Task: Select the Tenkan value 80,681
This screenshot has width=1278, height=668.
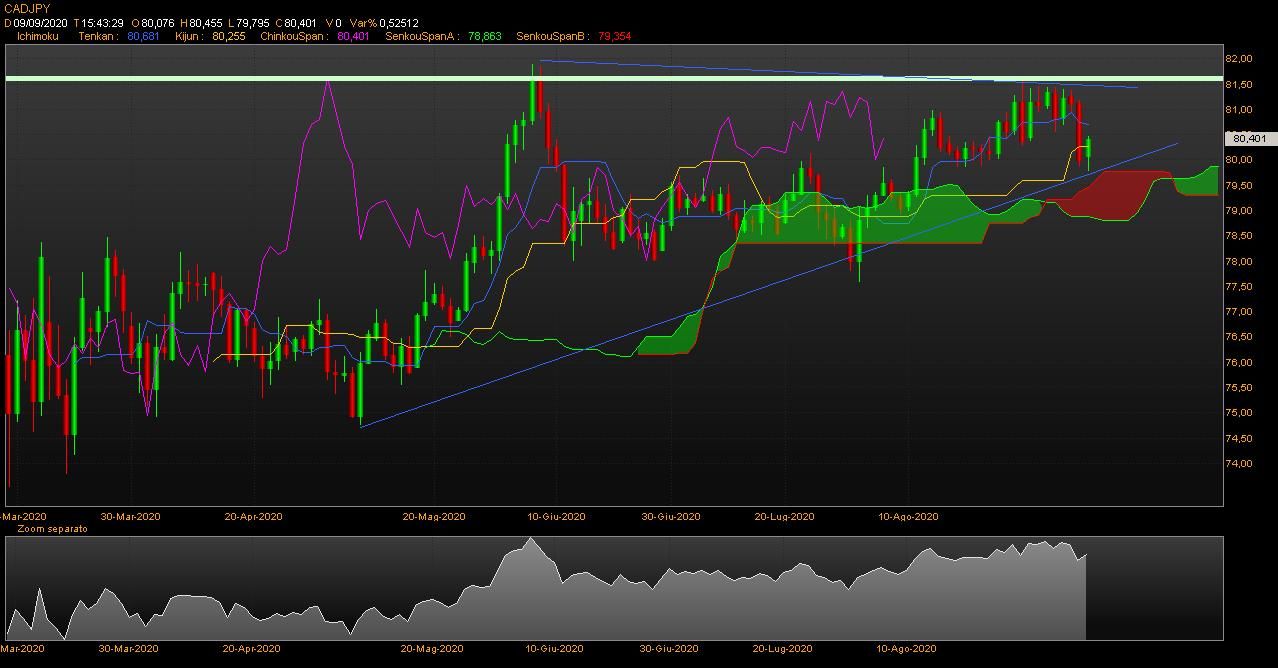Action: (x=143, y=36)
